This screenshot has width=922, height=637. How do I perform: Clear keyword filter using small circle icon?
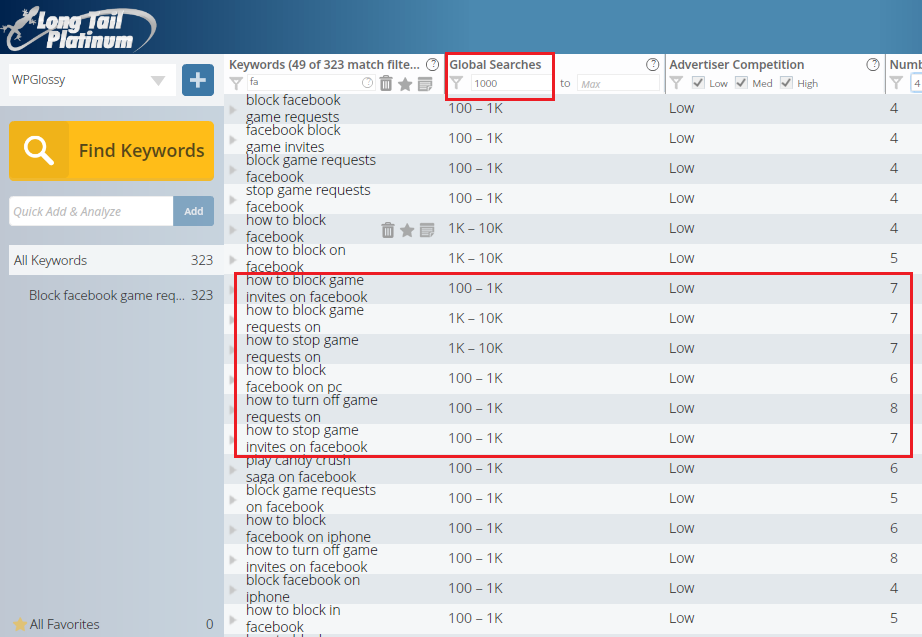(368, 83)
